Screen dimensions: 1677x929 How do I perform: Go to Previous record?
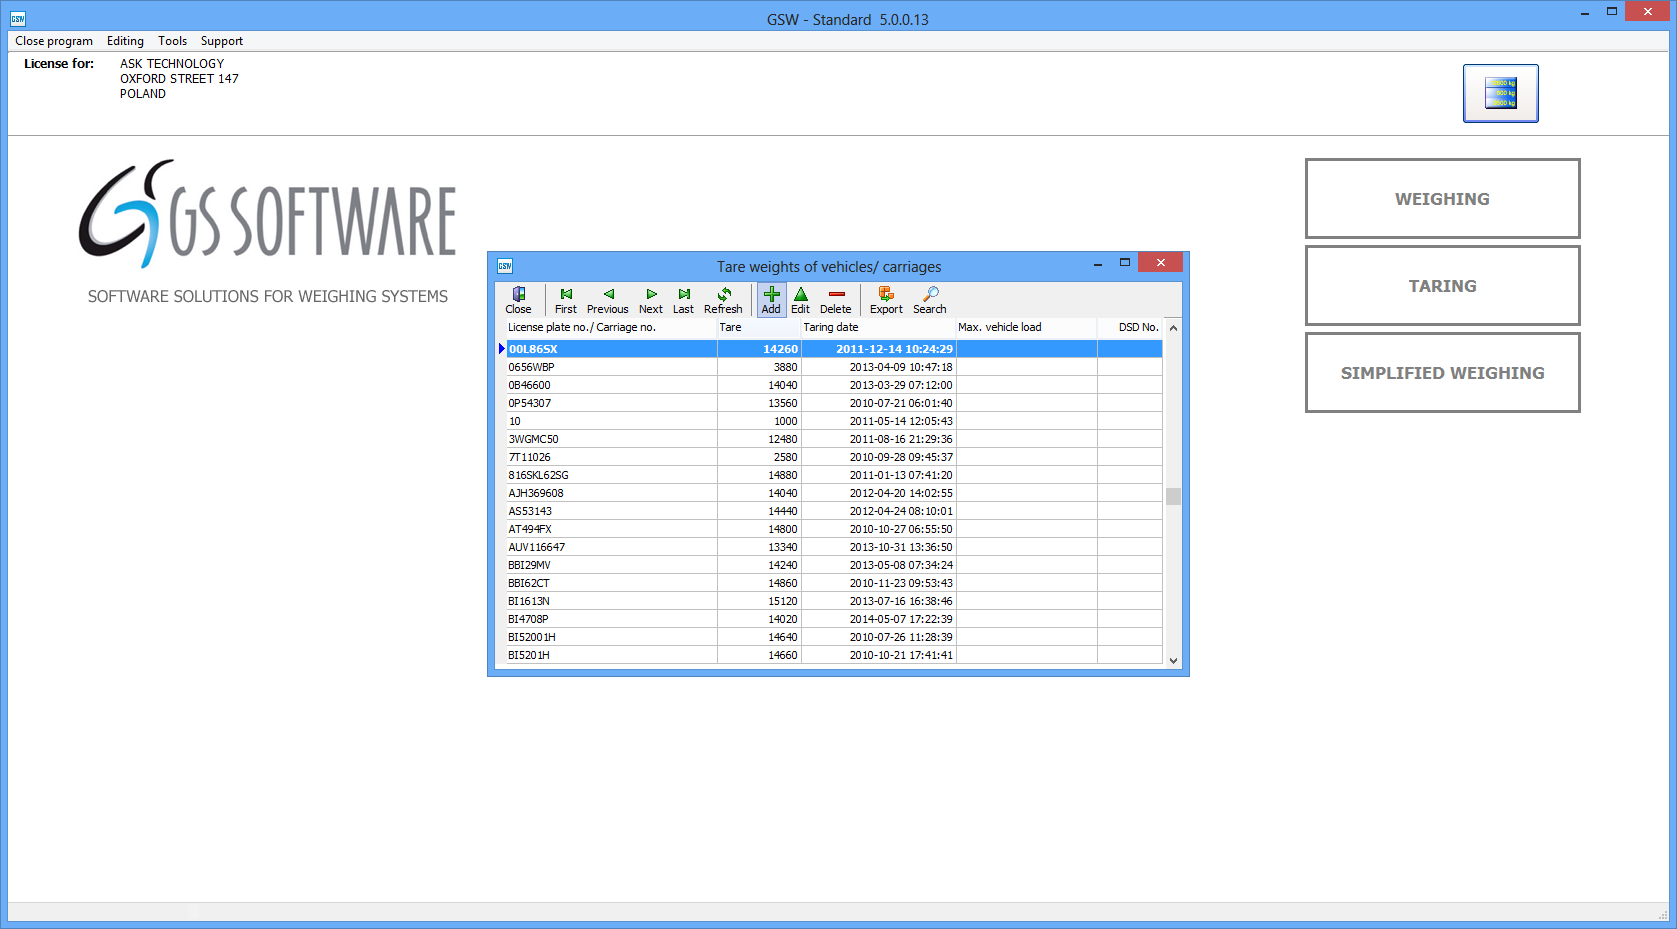point(607,300)
